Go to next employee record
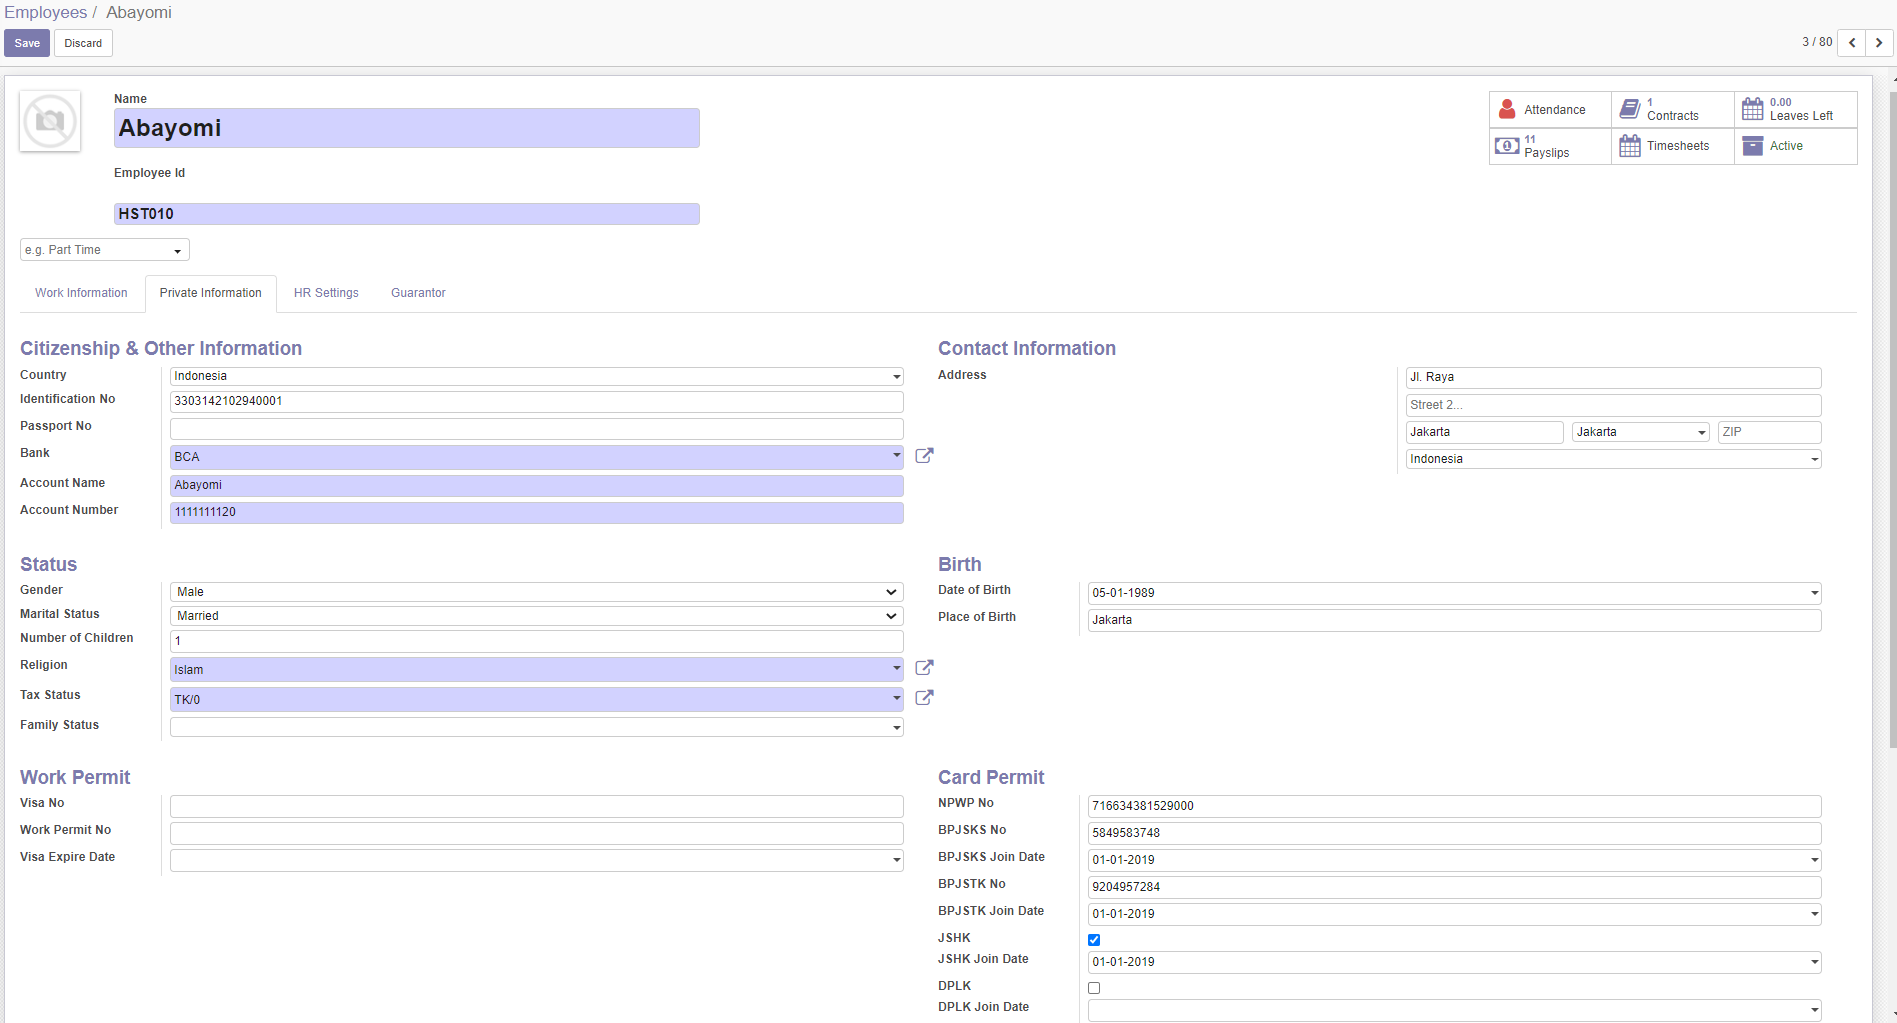The image size is (1897, 1023). coord(1880,43)
